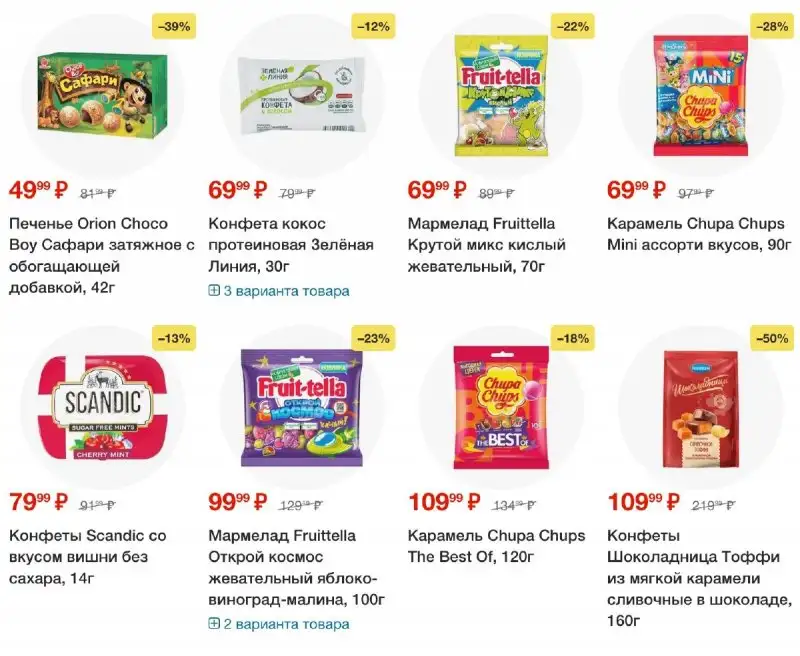The height and width of the screenshot is (656, 800).
Task: Click the plus icon beside '2 варианта товара'
Action: click(214, 624)
